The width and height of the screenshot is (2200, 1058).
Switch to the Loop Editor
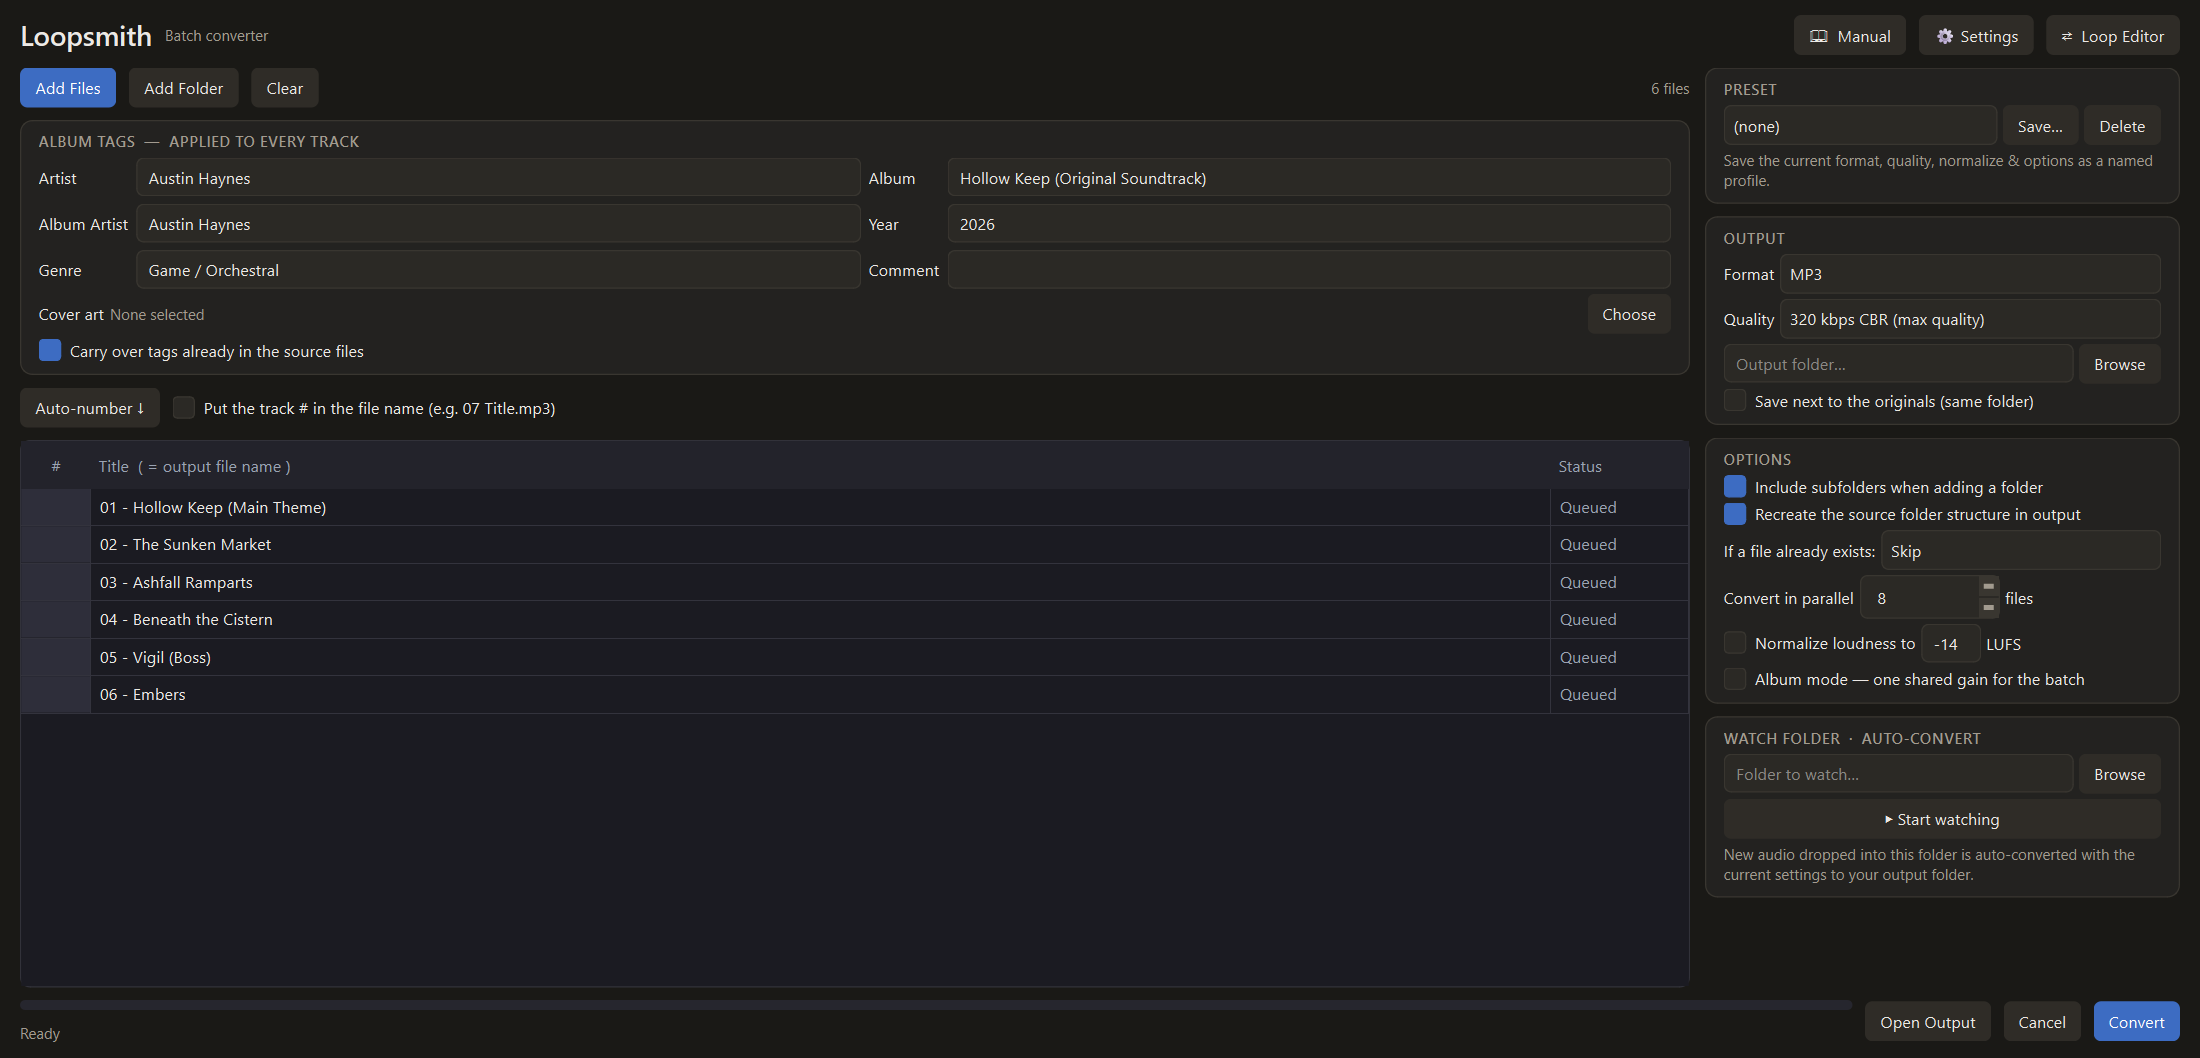point(2112,36)
